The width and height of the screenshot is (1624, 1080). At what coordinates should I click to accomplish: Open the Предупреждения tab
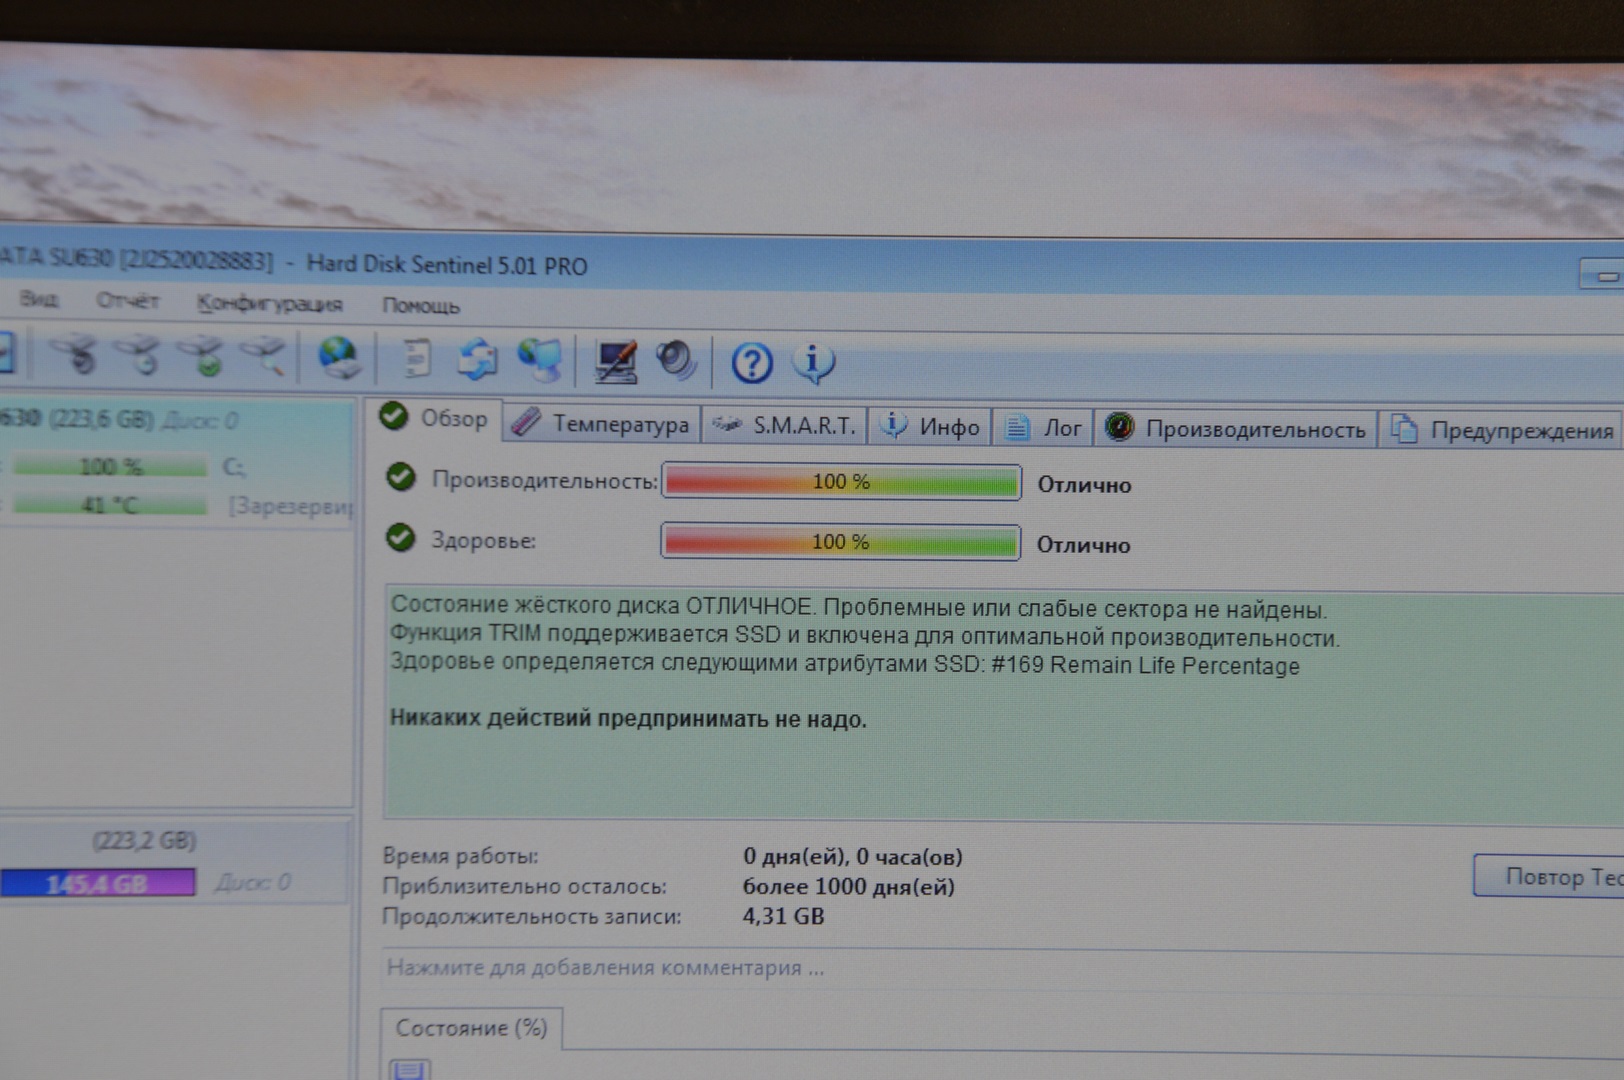(x=1503, y=431)
